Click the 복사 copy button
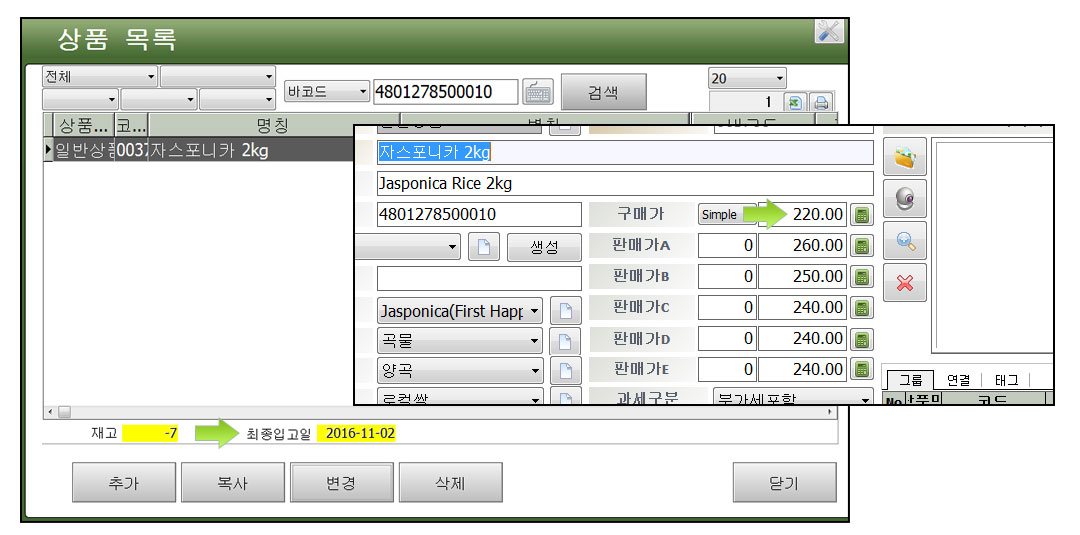Screen dimensions: 1080x535 tap(233, 483)
